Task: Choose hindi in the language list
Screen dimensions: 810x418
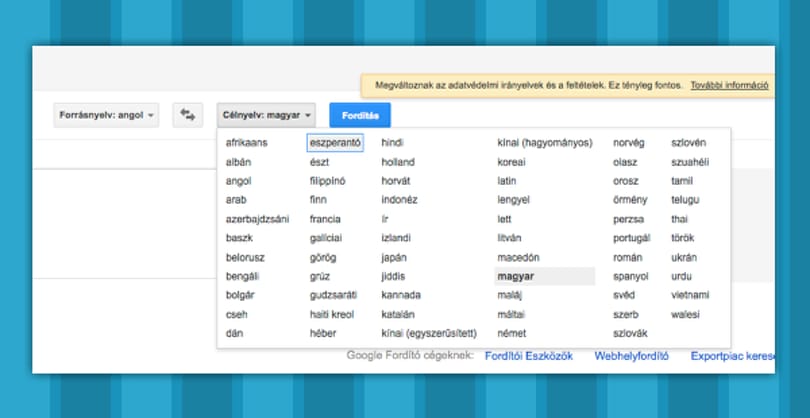Action: (x=392, y=143)
